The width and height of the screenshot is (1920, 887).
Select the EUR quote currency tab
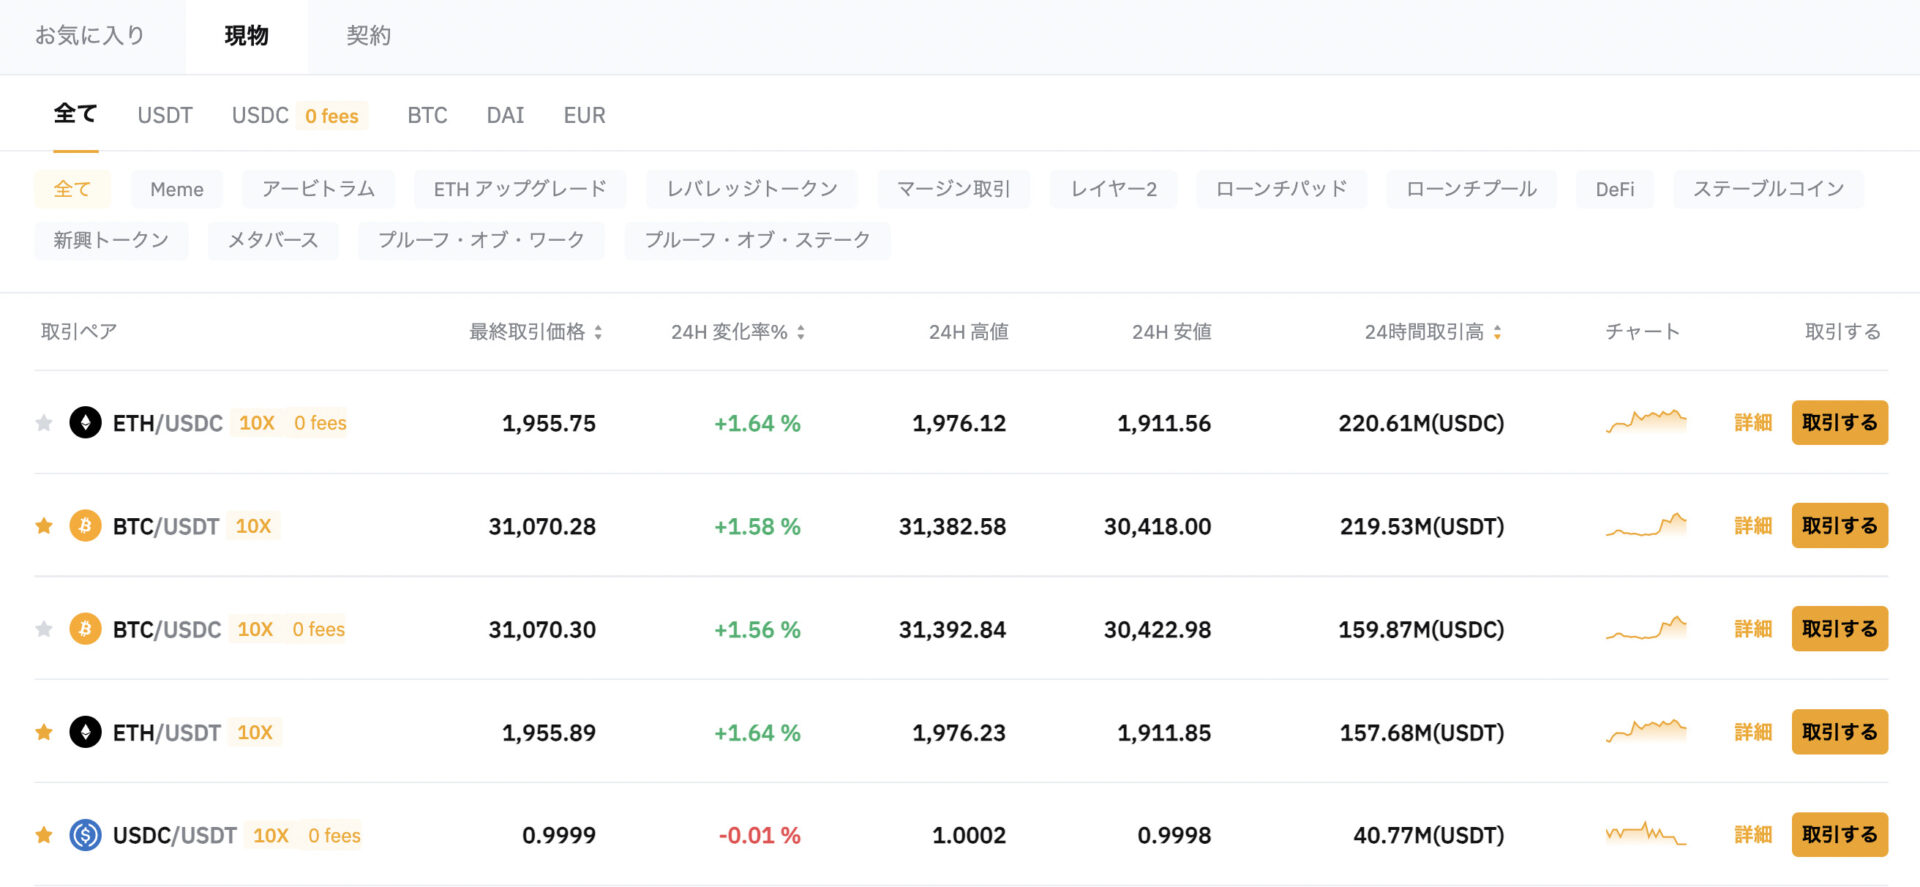[x=584, y=115]
